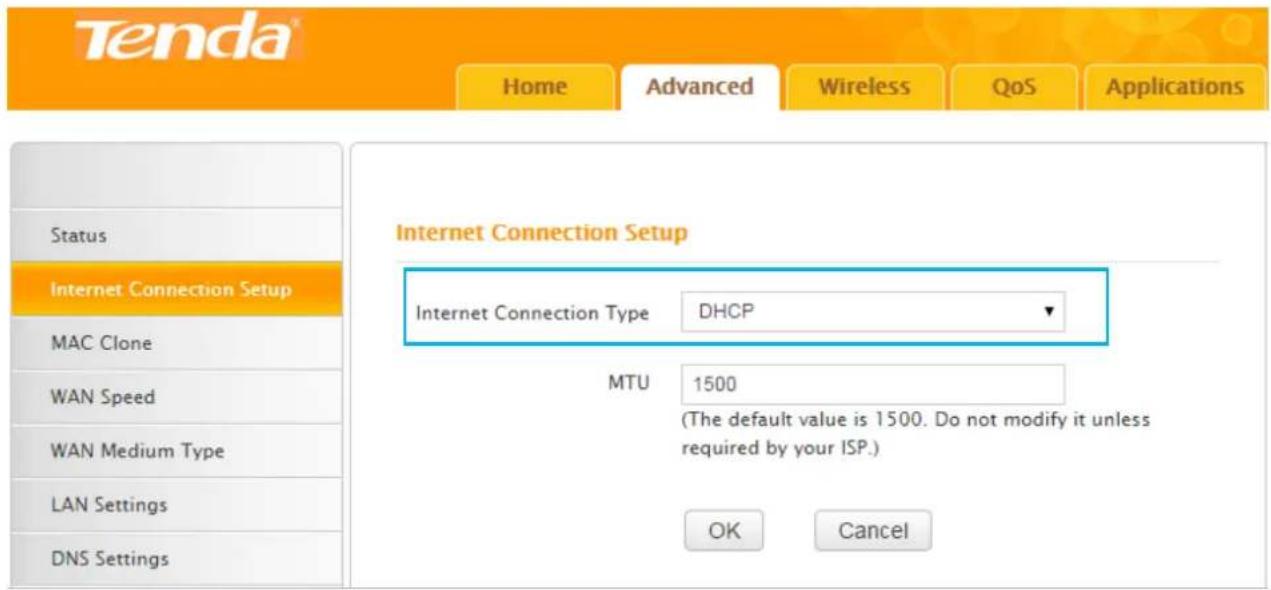Click the Cancel button
Screen dimensions: 1271x590
(x=872, y=531)
